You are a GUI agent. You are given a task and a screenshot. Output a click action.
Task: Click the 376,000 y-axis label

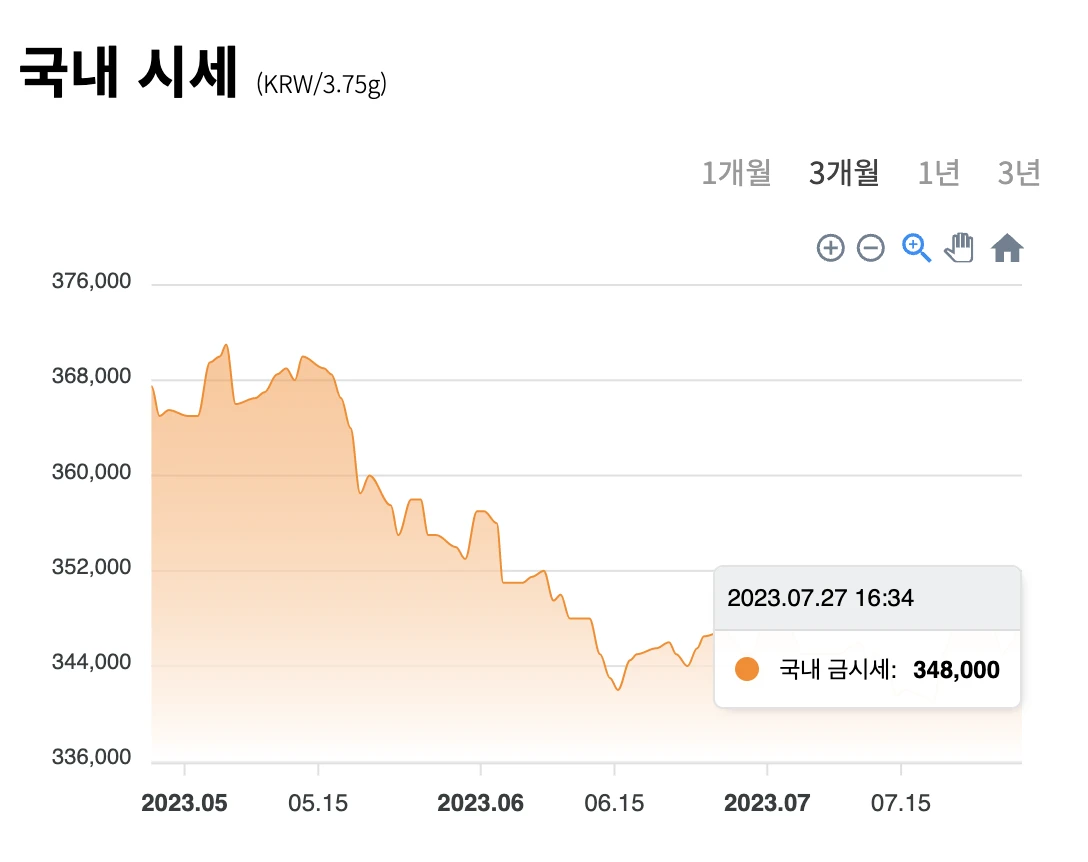[92, 282]
